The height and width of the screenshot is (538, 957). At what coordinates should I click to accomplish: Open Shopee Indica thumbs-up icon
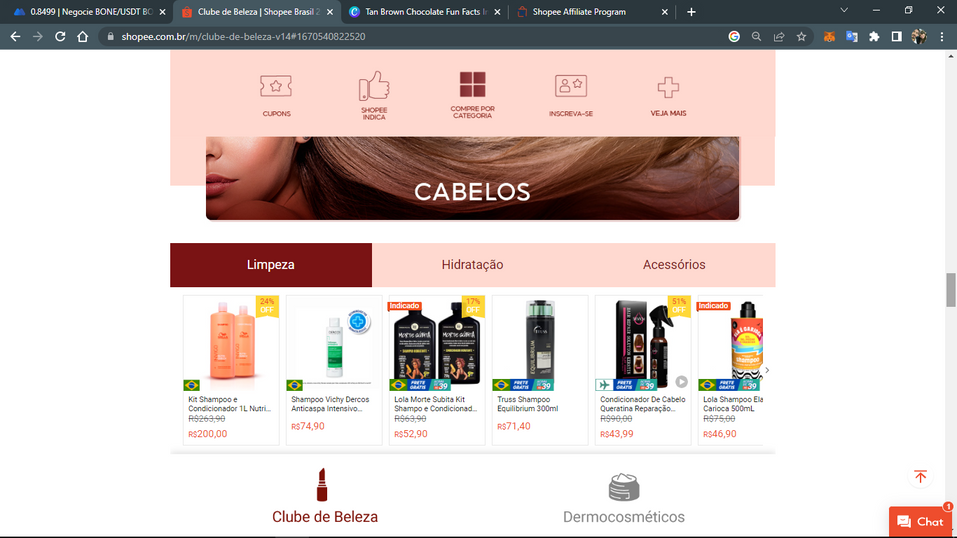[x=374, y=86]
